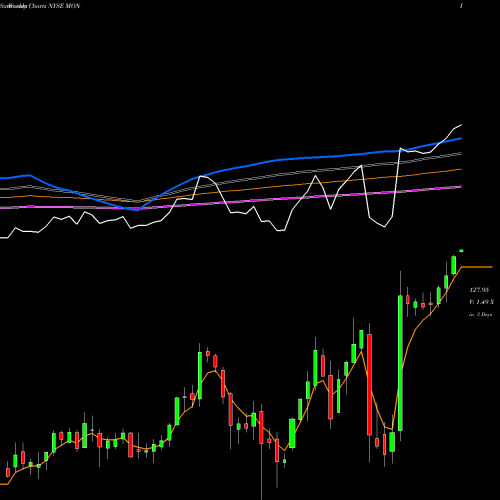Click the 'in 2 Days' label
This screenshot has height=500, width=500.
pos(480,314)
